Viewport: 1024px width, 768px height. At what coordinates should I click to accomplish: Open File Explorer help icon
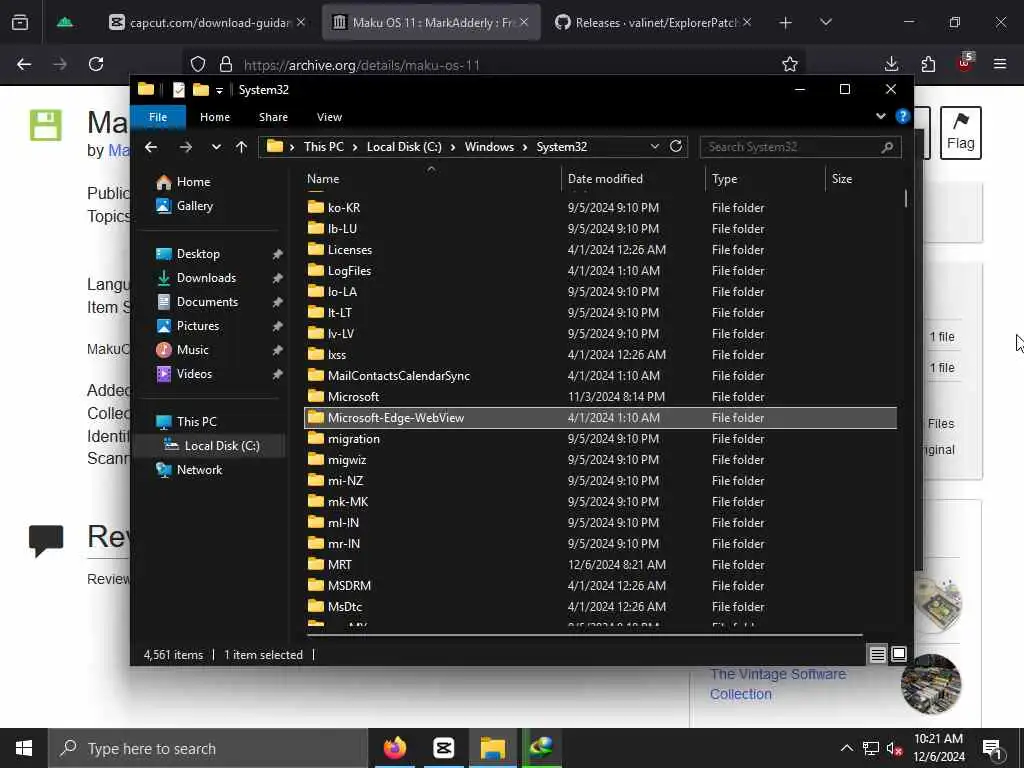903,116
